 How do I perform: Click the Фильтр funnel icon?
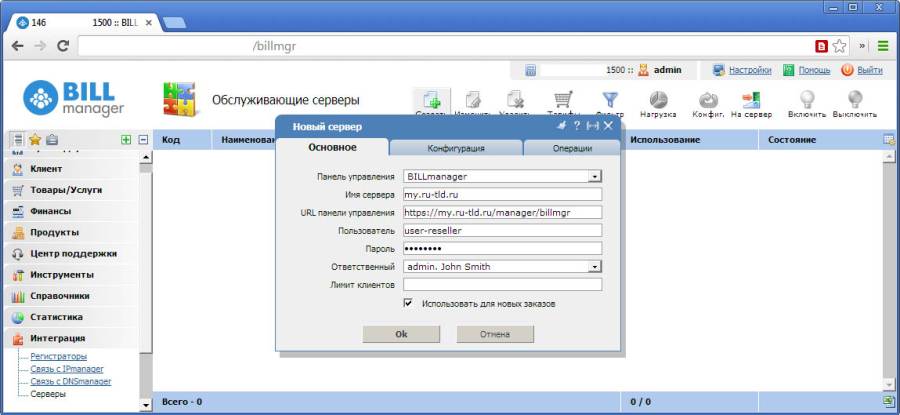608,100
